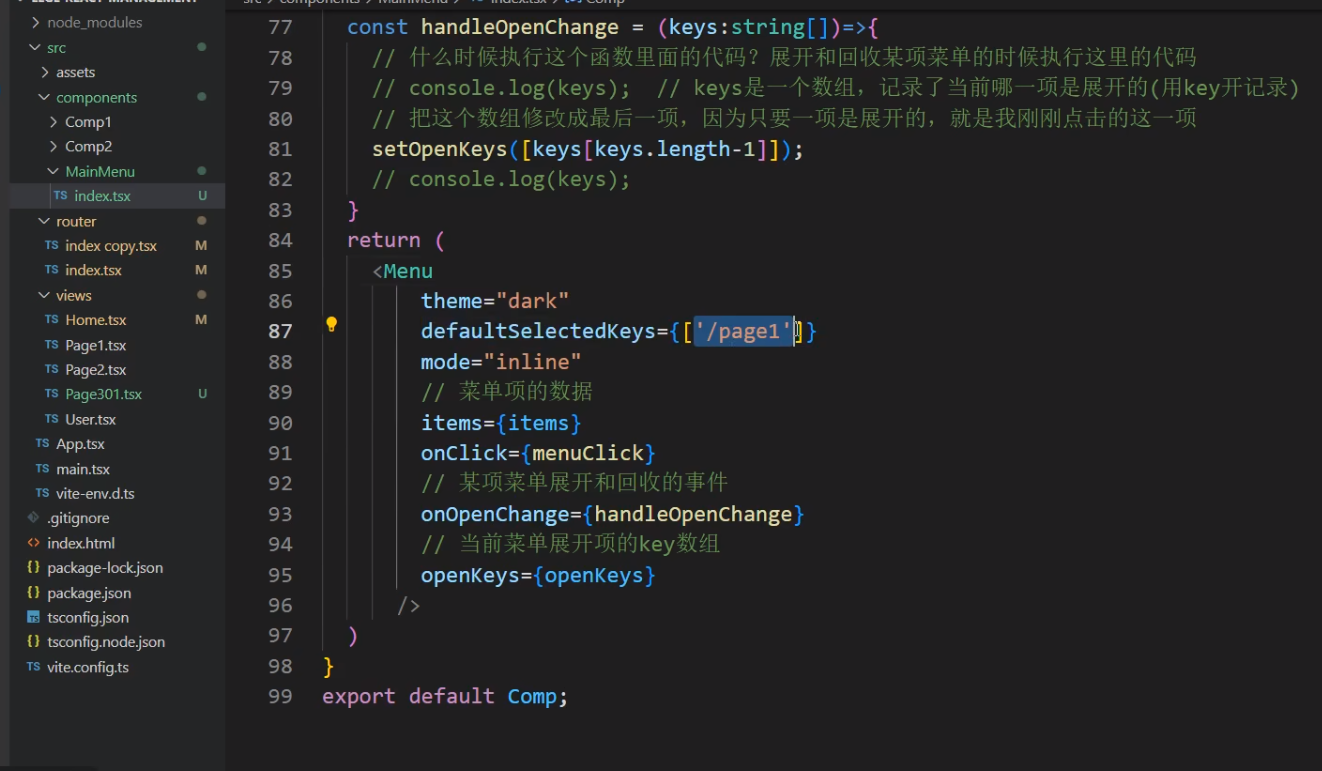This screenshot has width=1322, height=771.
Task: Click handleOpenChange on line 77
Action: pyautogui.click(x=520, y=27)
